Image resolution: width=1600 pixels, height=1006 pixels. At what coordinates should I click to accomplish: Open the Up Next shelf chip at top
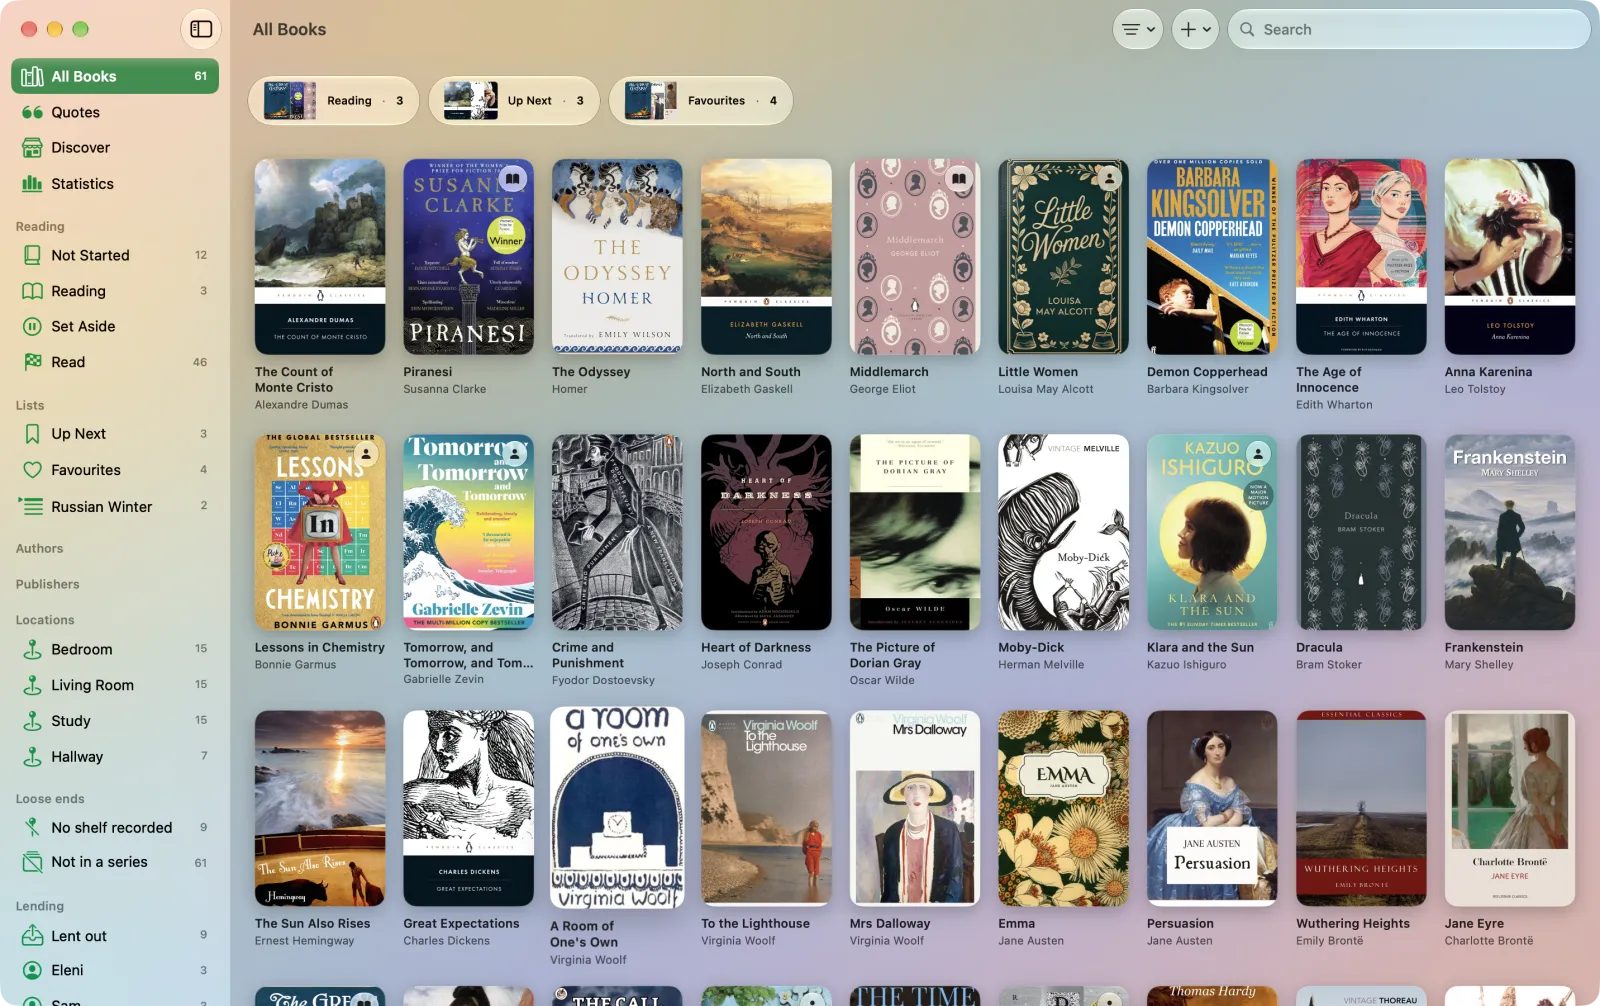[x=514, y=101]
